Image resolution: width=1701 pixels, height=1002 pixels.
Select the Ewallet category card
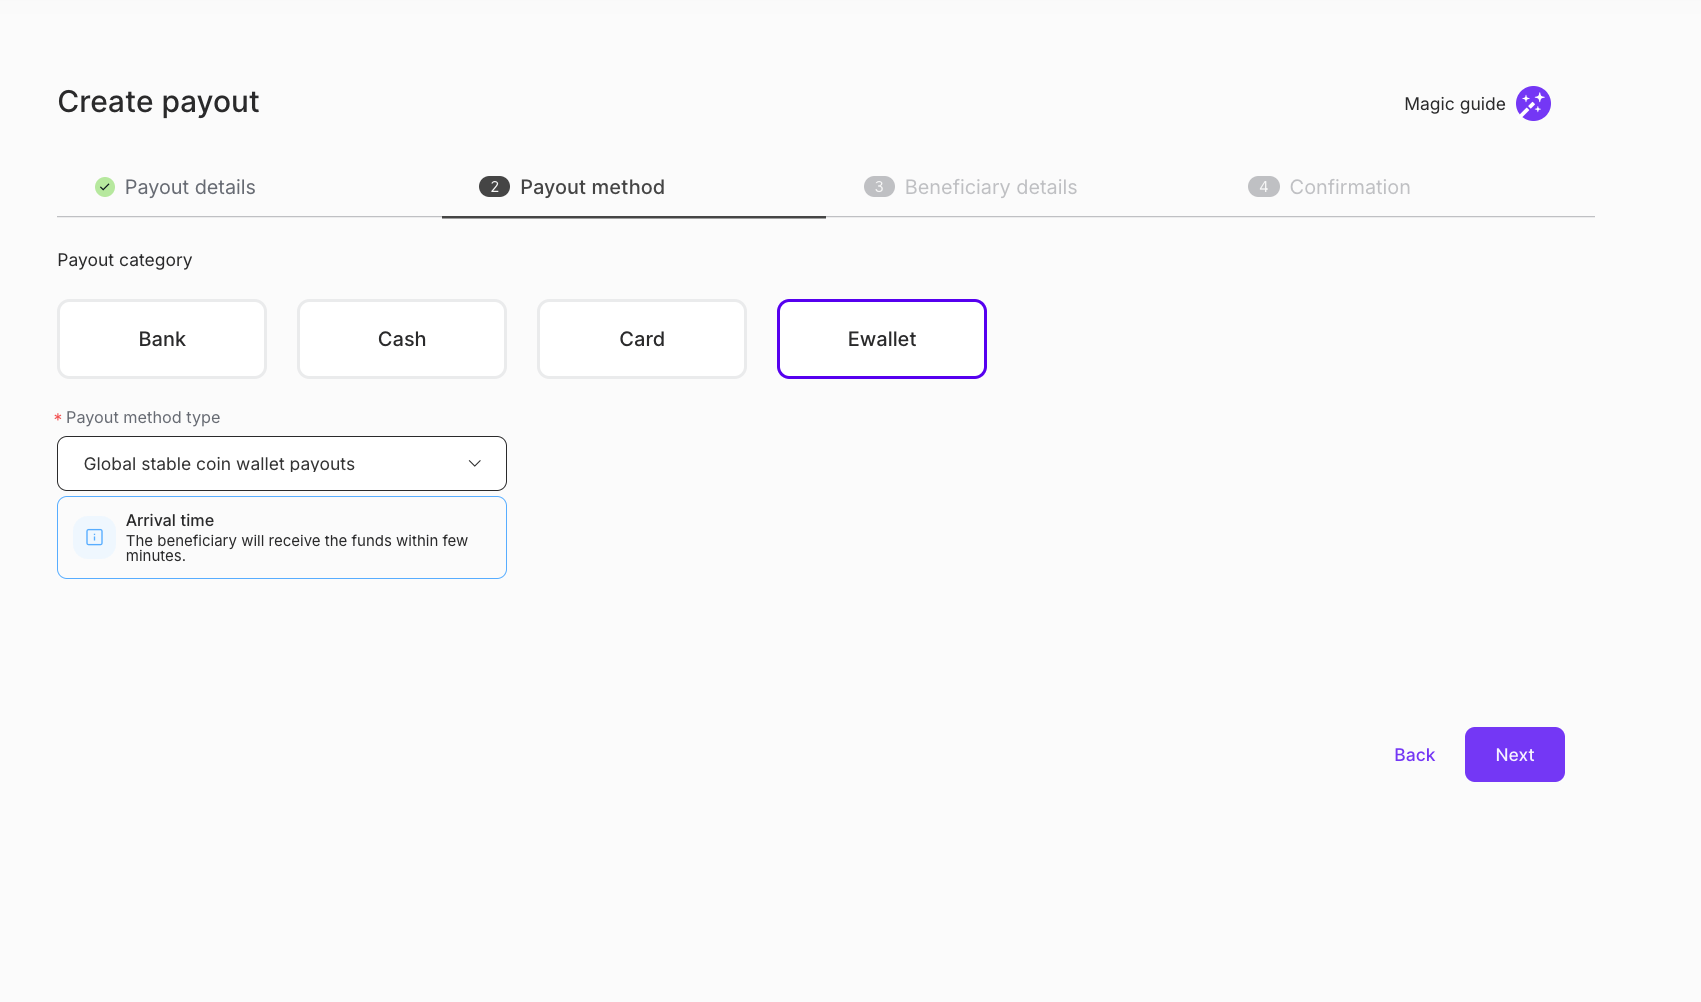(882, 338)
